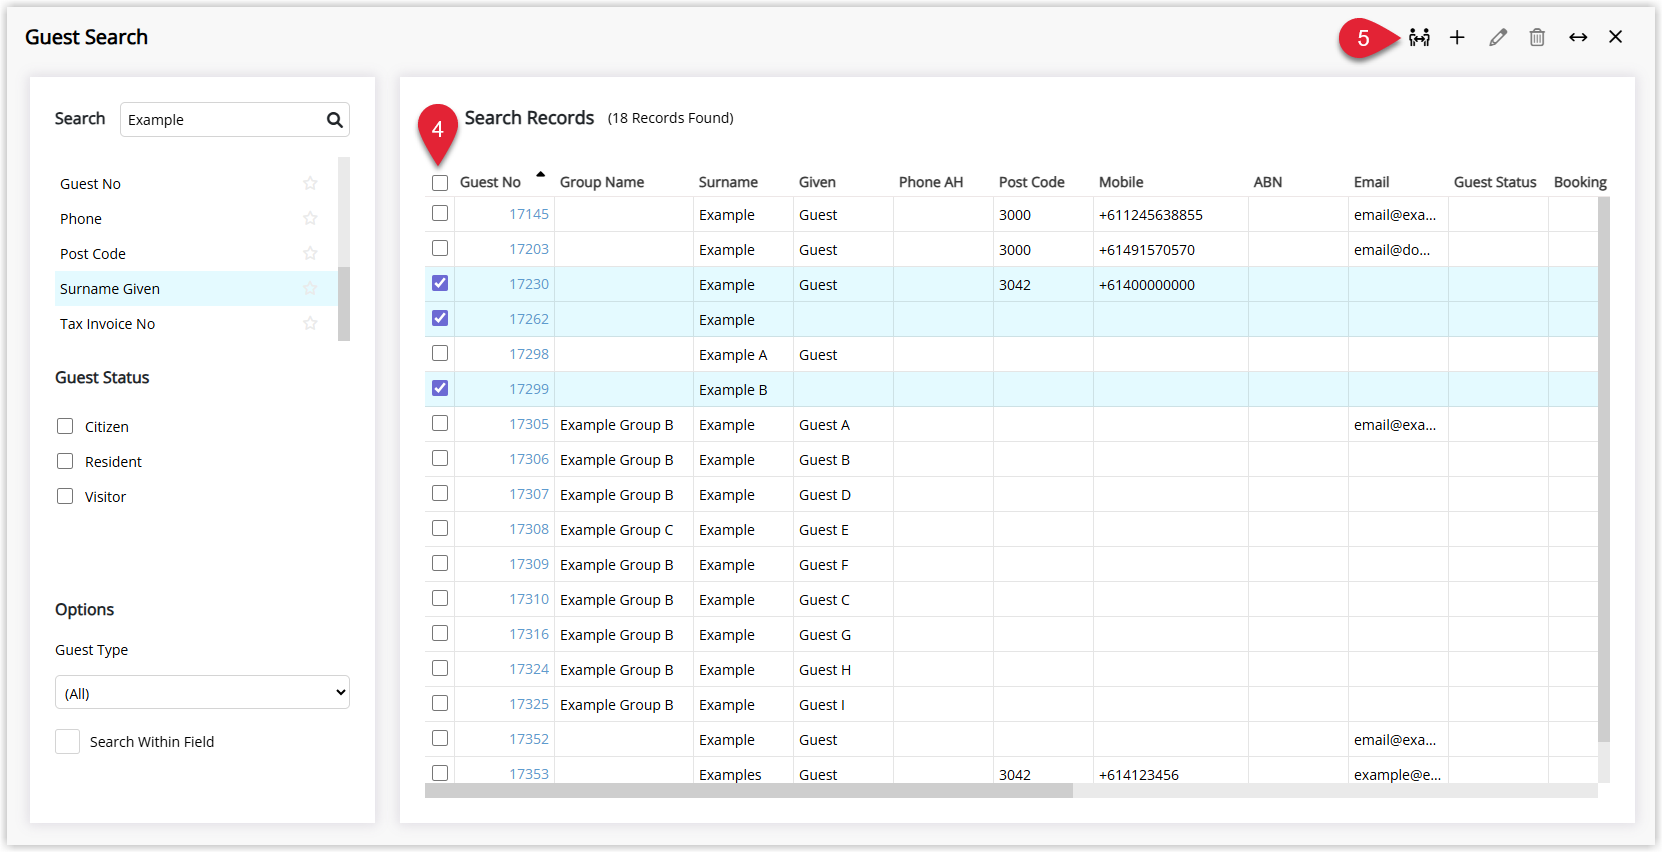Select mobile +611245638855 cell
1663x853 pixels.
pyautogui.click(x=1171, y=215)
